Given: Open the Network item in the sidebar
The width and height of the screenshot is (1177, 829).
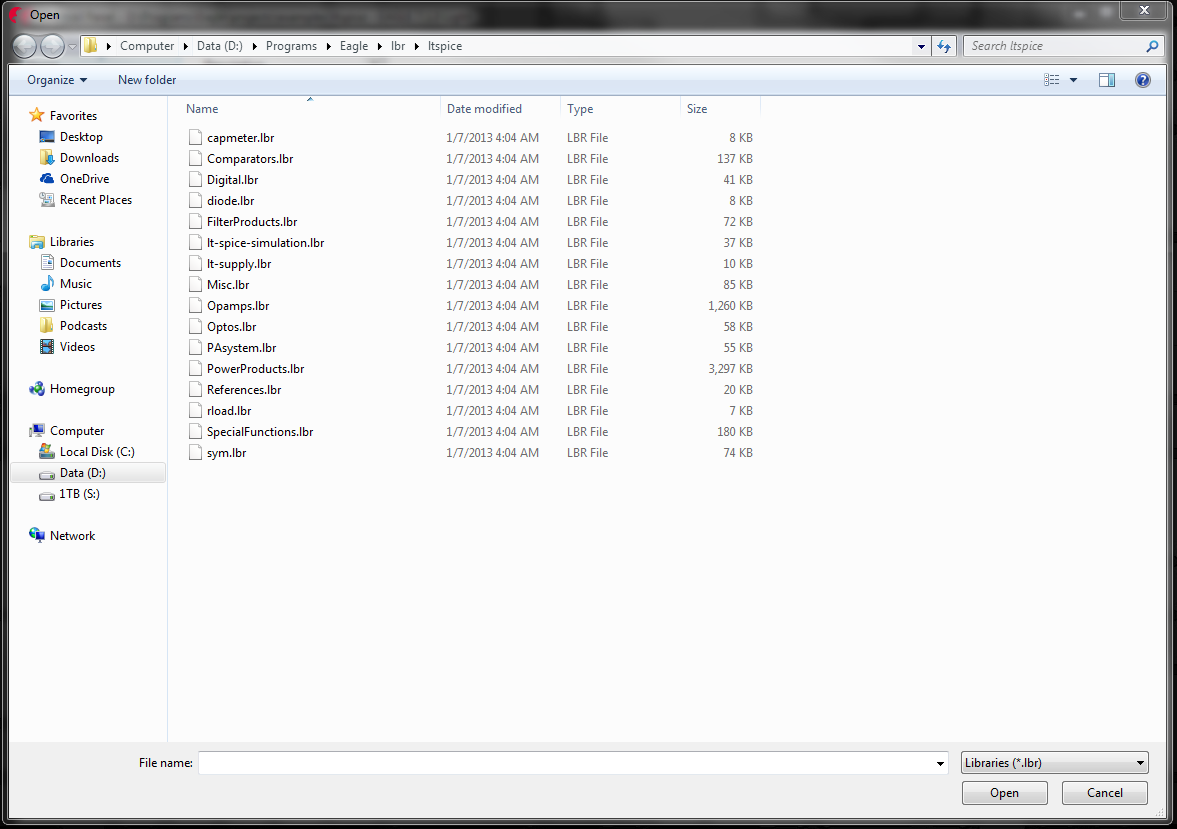Looking at the screenshot, I should (x=71, y=535).
